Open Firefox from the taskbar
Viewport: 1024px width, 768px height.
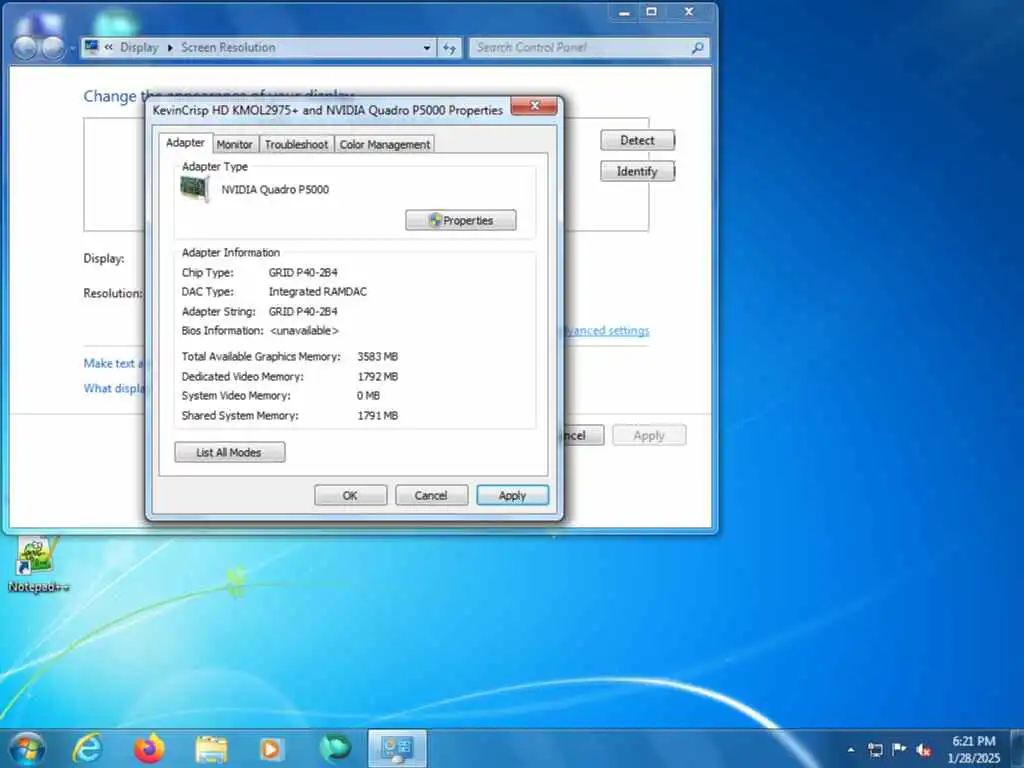149,748
